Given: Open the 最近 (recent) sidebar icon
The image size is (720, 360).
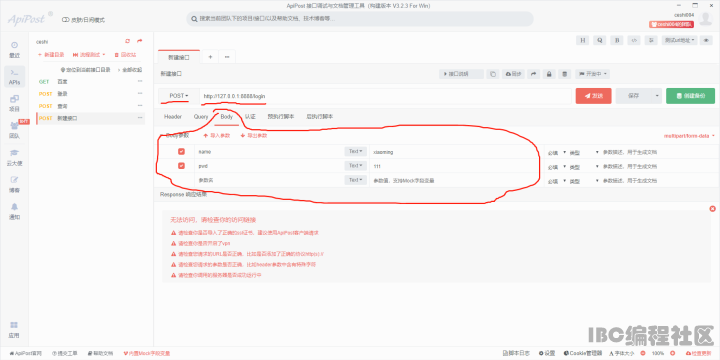Looking at the screenshot, I should click(15, 49).
